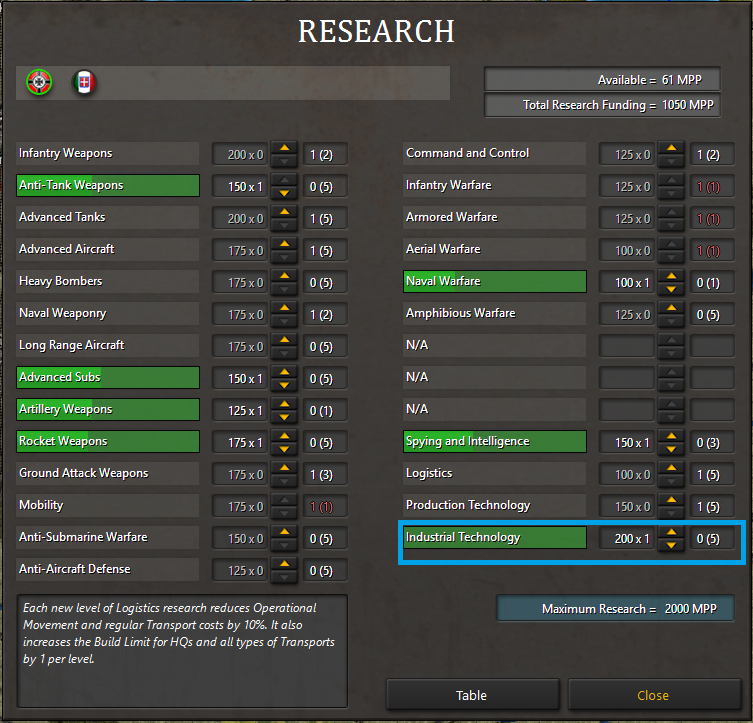The image size is (753, 723).
Task: Click the Total Research Funding 1050 MPP field
Action: click(x=602, y=105)
